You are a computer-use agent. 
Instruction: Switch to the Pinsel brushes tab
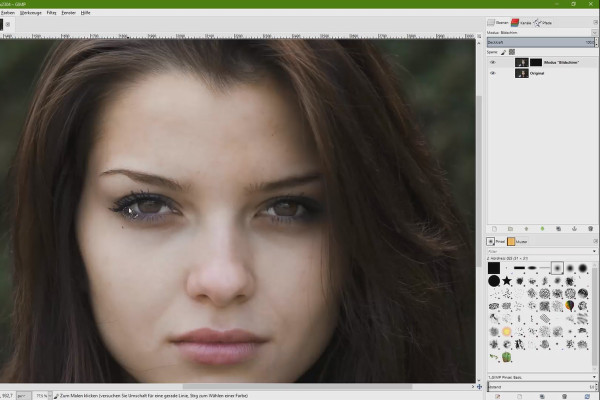tap(496, 242)
